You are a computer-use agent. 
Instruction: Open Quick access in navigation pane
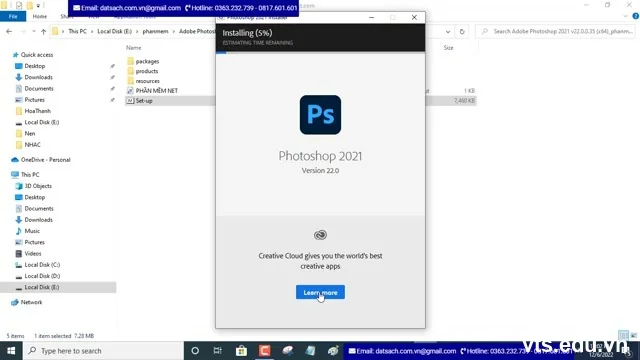[37, 55]
